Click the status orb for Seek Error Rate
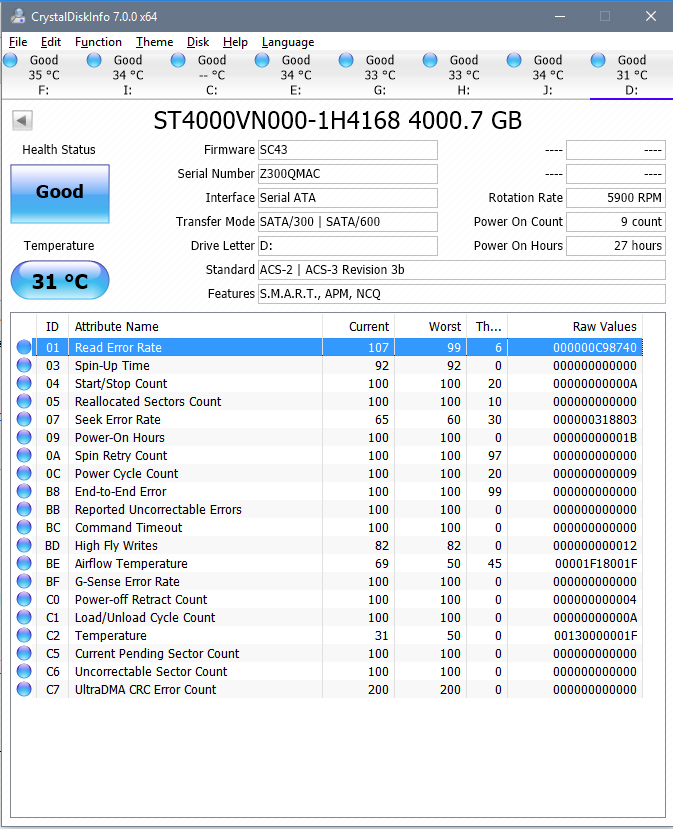Image resolution: width=673 pixels, height=829 pixels. click(x=24, y=419)
